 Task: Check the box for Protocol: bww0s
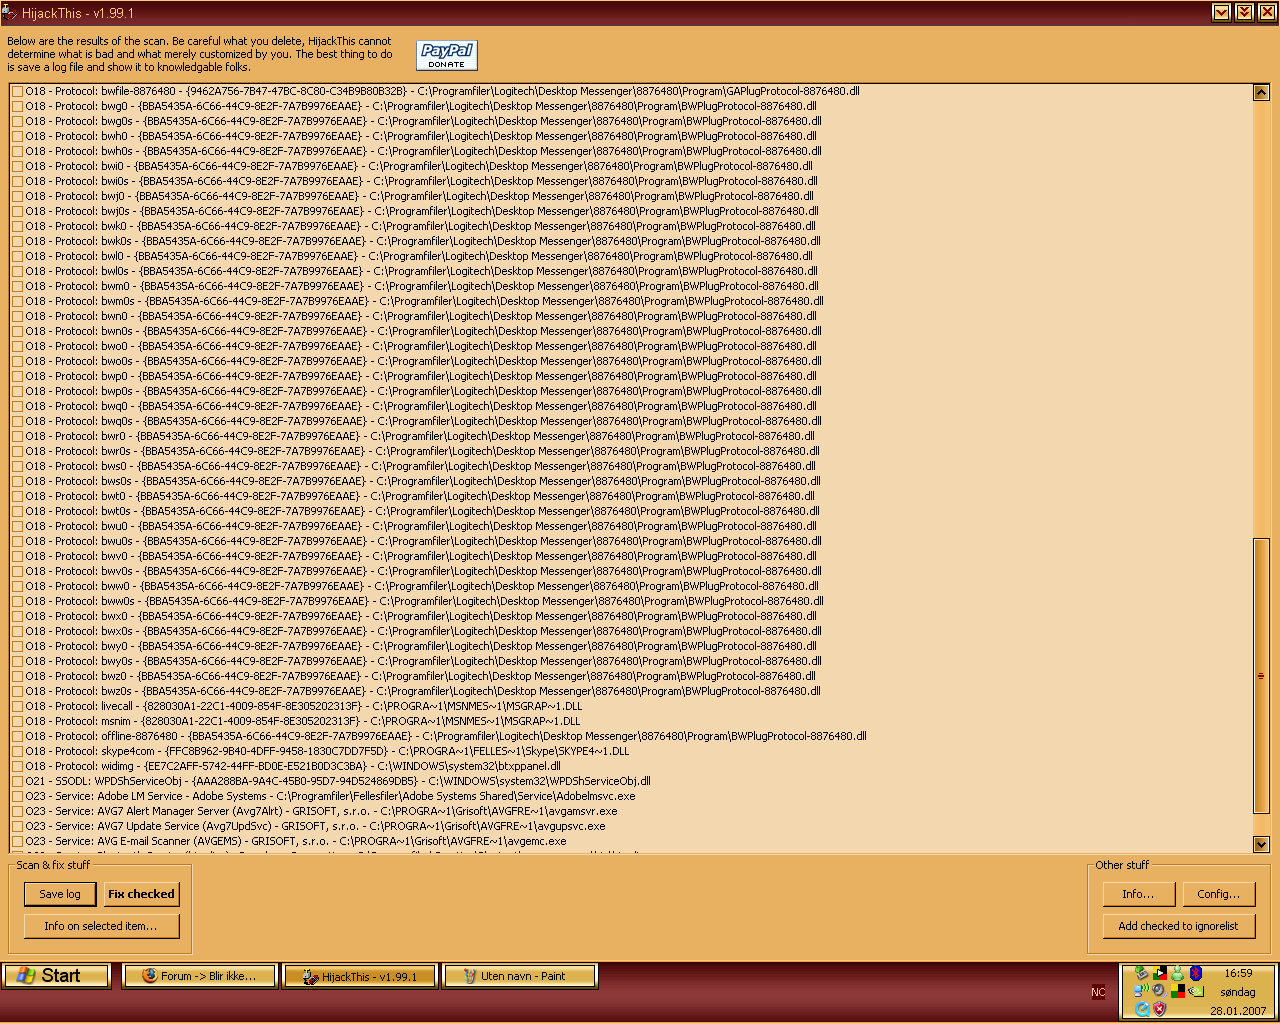click(17, 601)
